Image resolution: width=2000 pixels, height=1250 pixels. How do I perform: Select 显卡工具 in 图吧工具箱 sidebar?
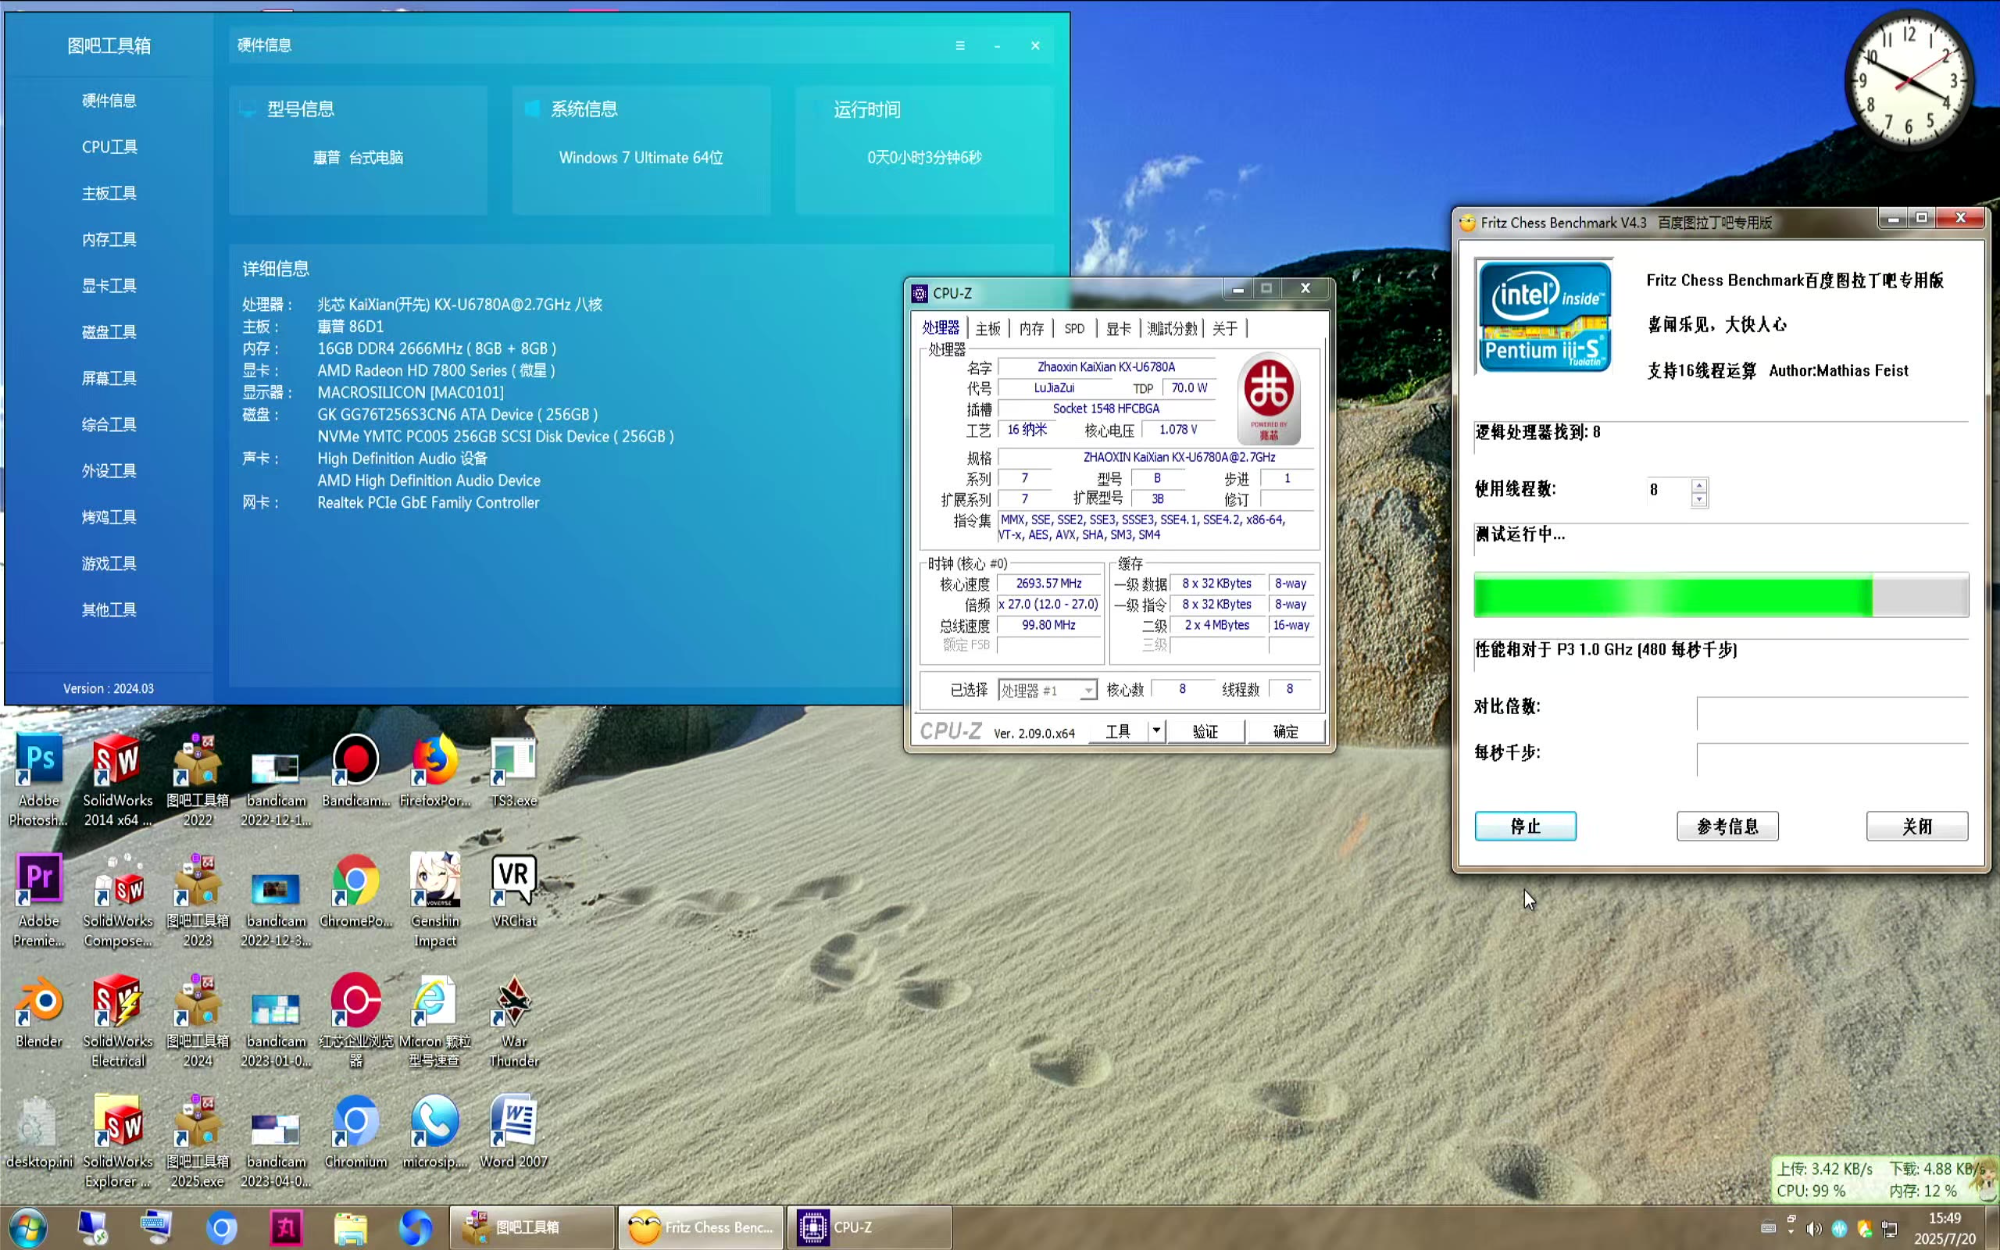tap(109, 286)
